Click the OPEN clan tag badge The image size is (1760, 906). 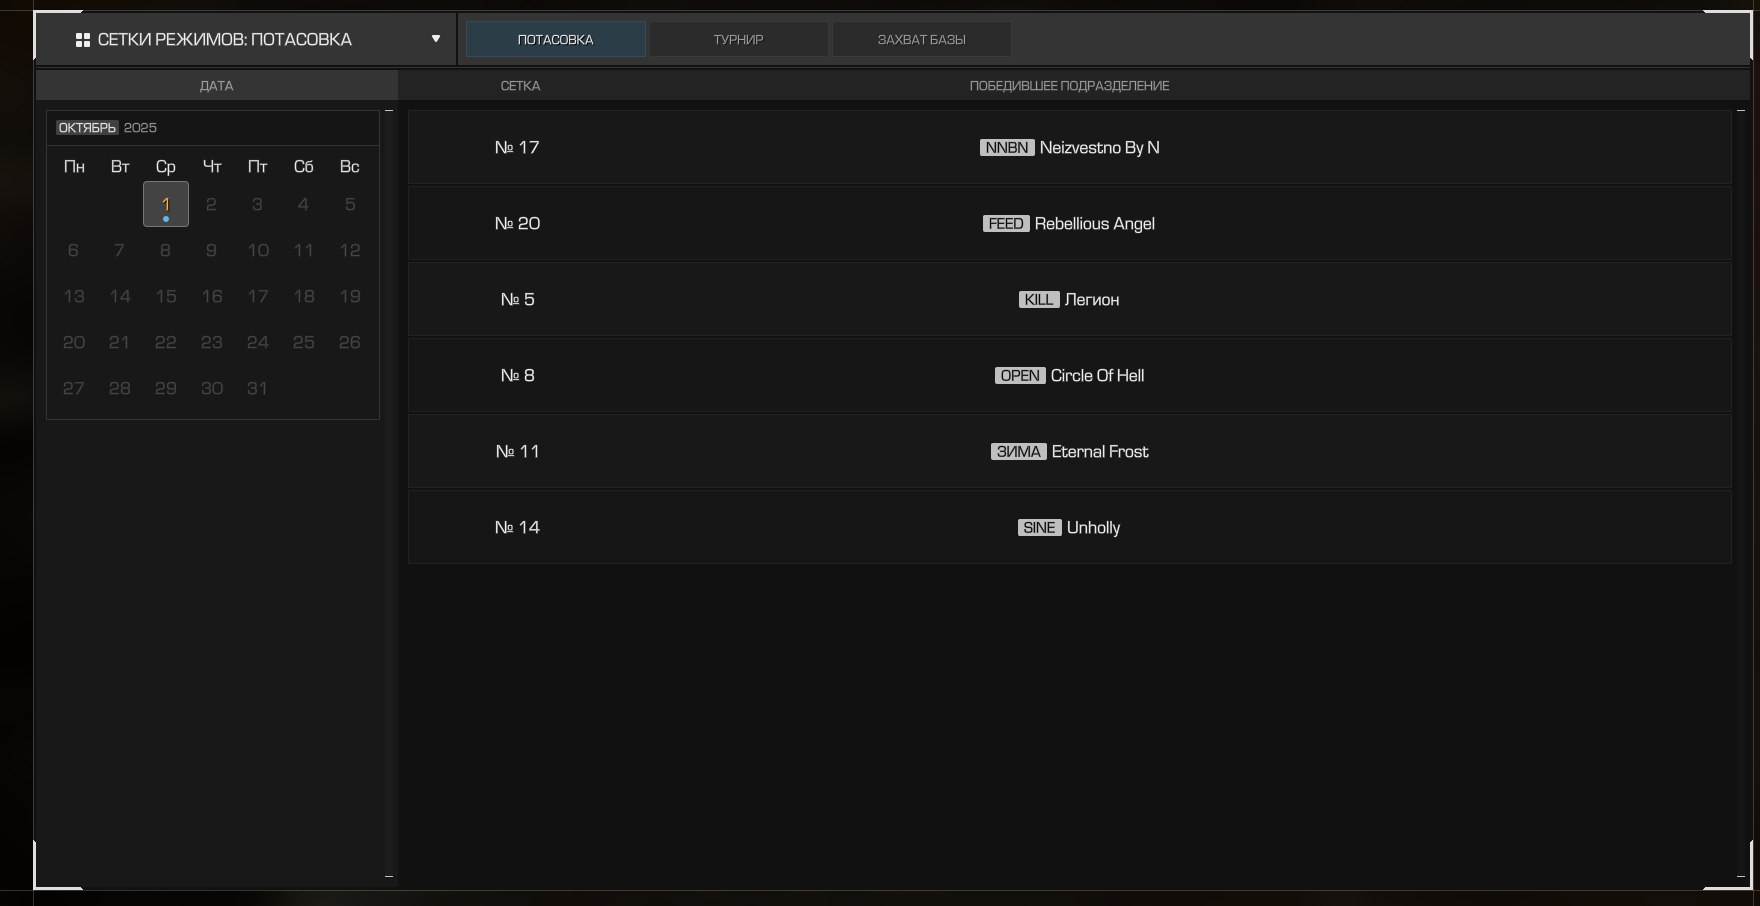tap(1019, 376)
